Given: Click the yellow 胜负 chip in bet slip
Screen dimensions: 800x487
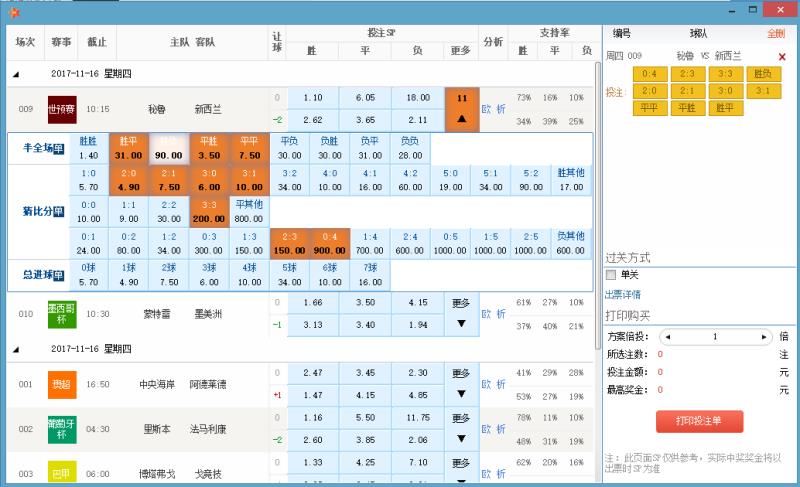Looking at the screenshot, I should click(763, 74).
